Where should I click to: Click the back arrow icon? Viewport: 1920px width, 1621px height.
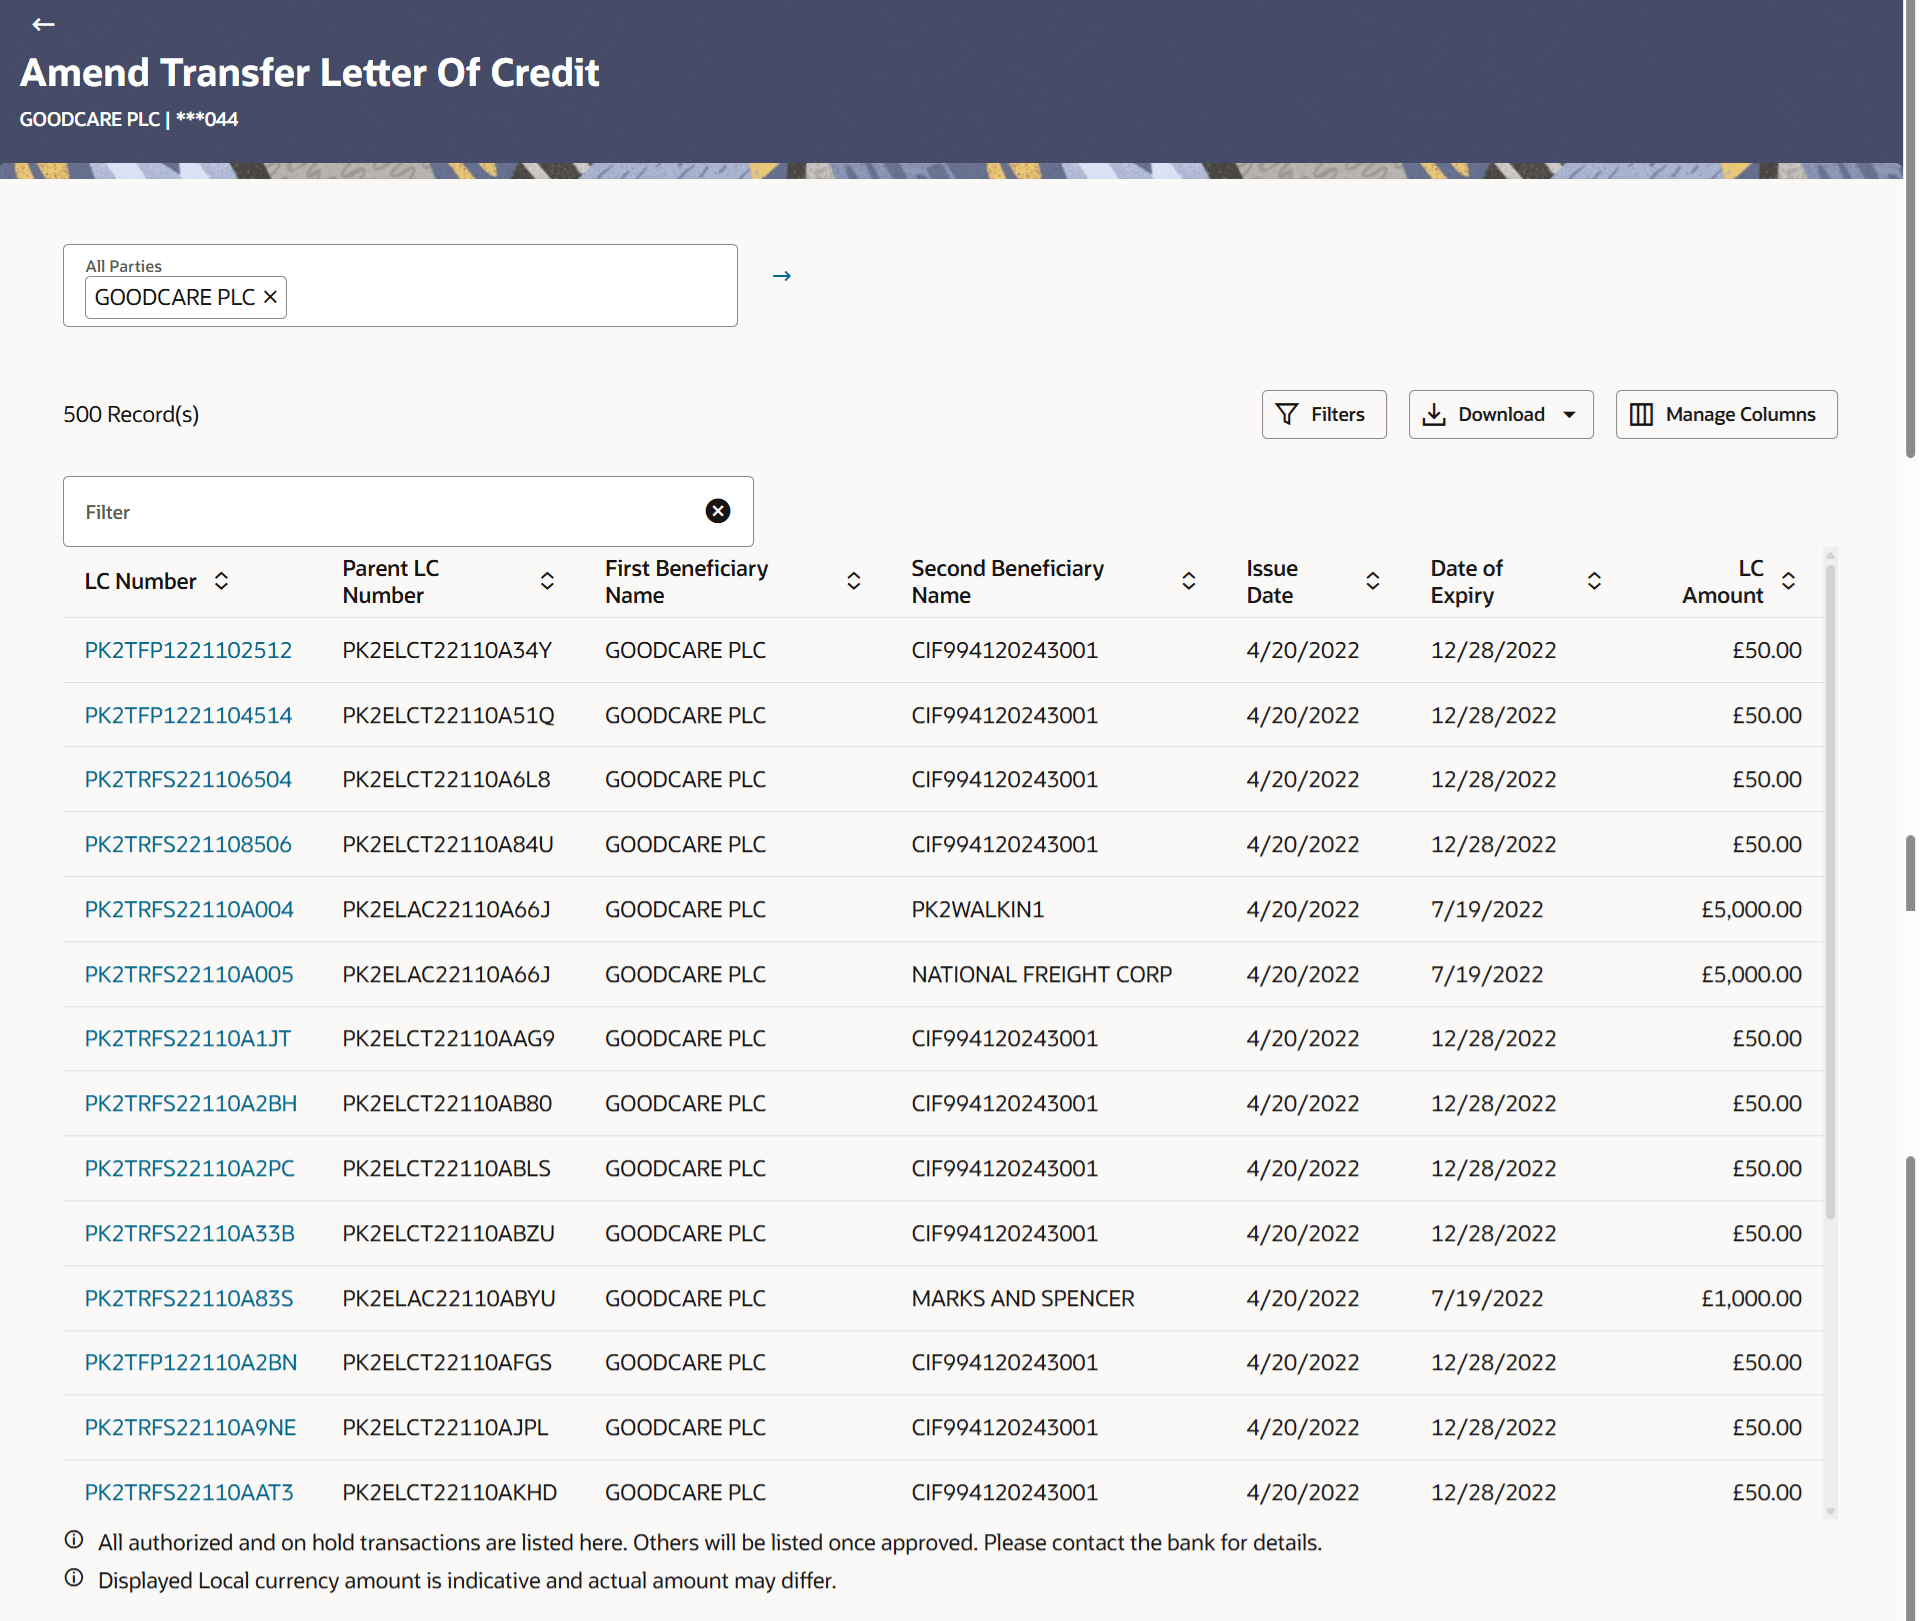(43, 24)
